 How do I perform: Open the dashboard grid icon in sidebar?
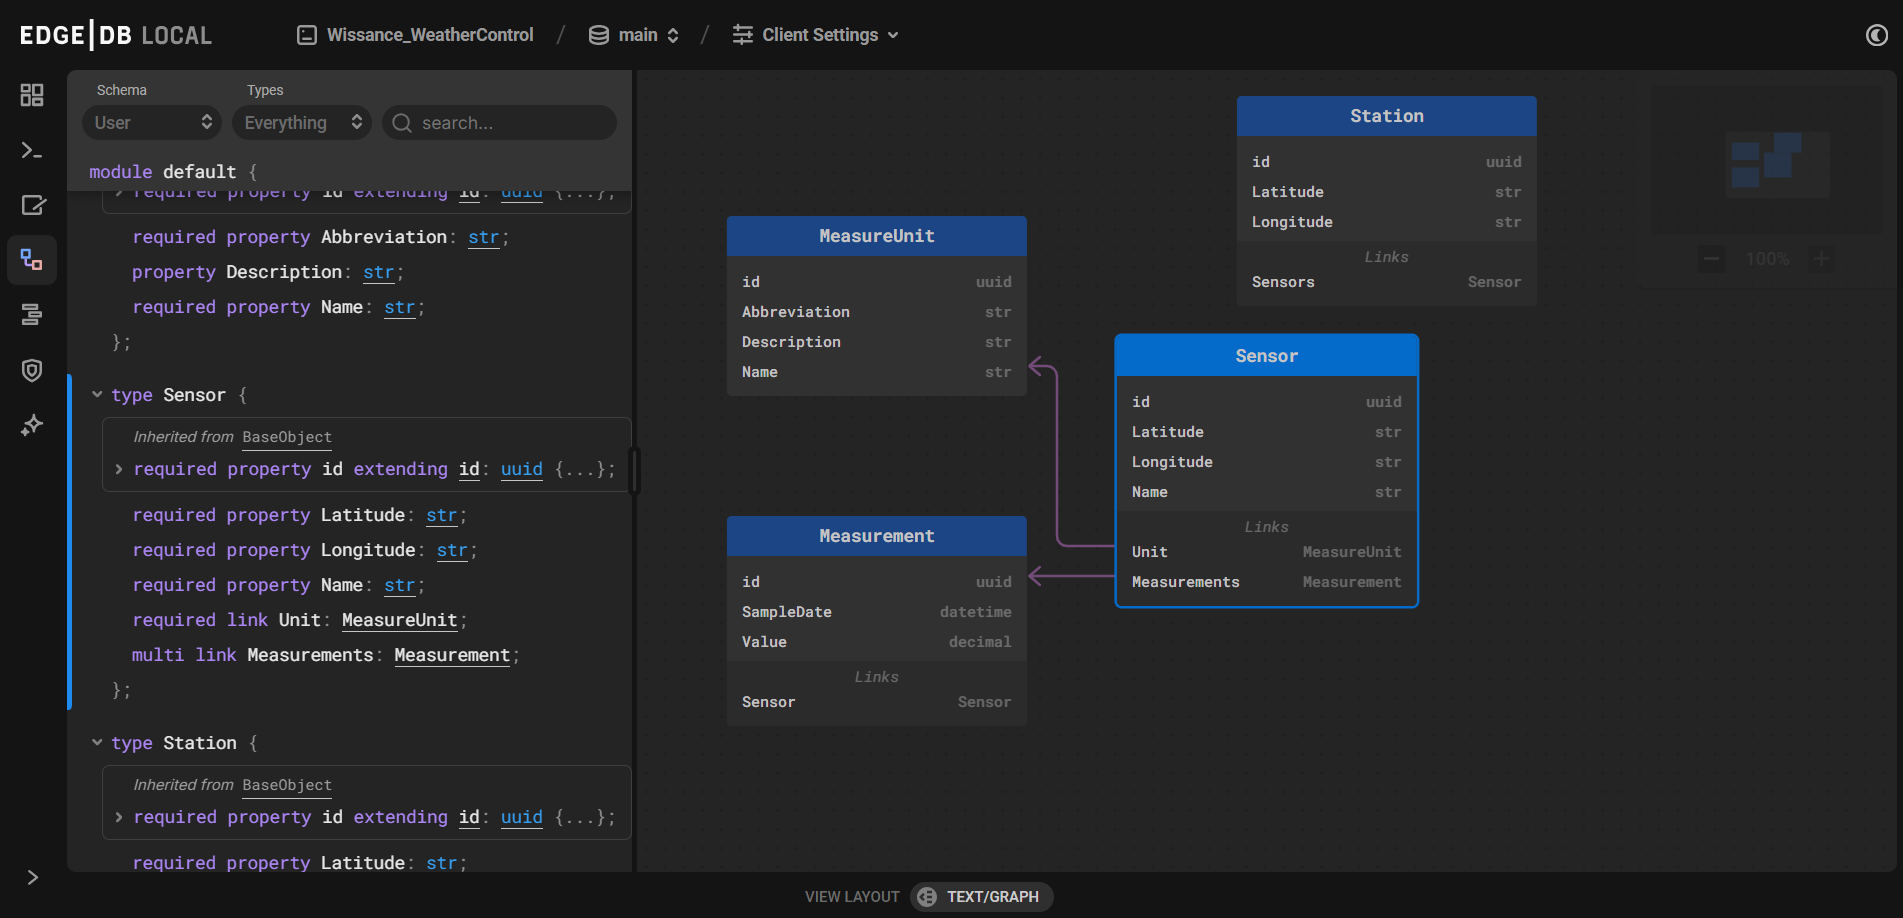pos(31,96)
